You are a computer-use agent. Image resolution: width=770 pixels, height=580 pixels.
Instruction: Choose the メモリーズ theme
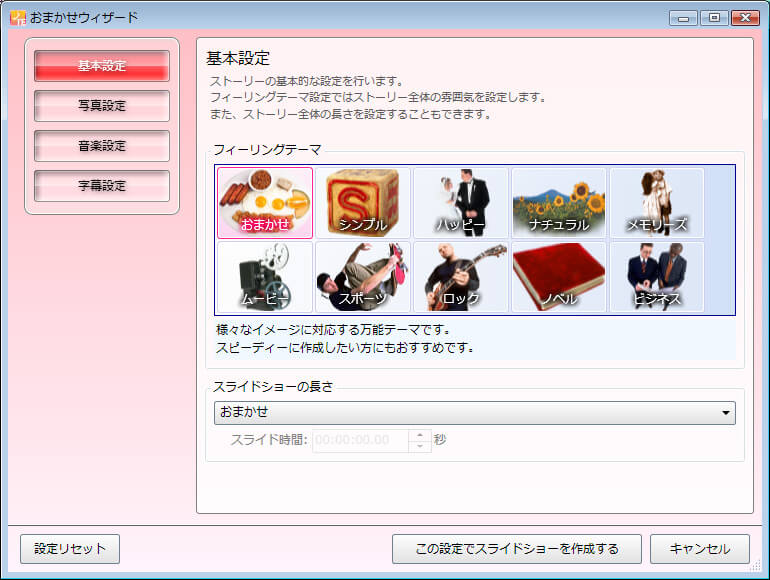point(657,203)
